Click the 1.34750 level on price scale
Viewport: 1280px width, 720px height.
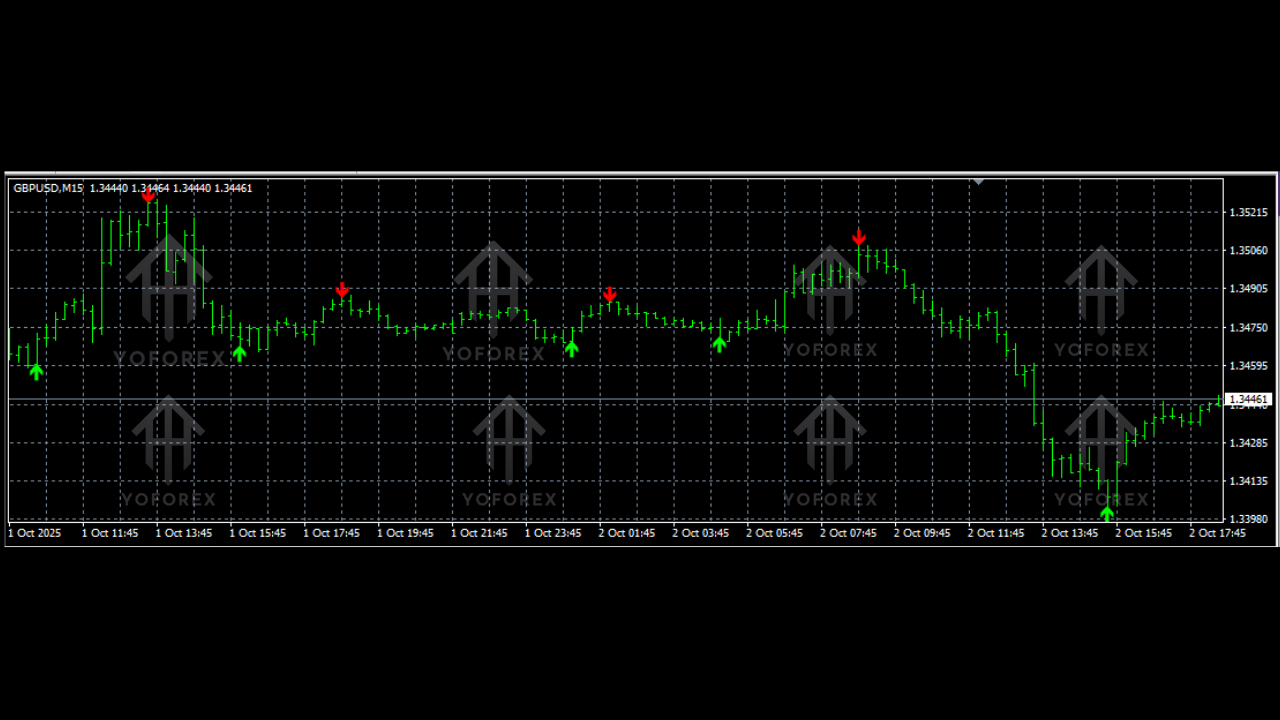(x=1249, y=328)
